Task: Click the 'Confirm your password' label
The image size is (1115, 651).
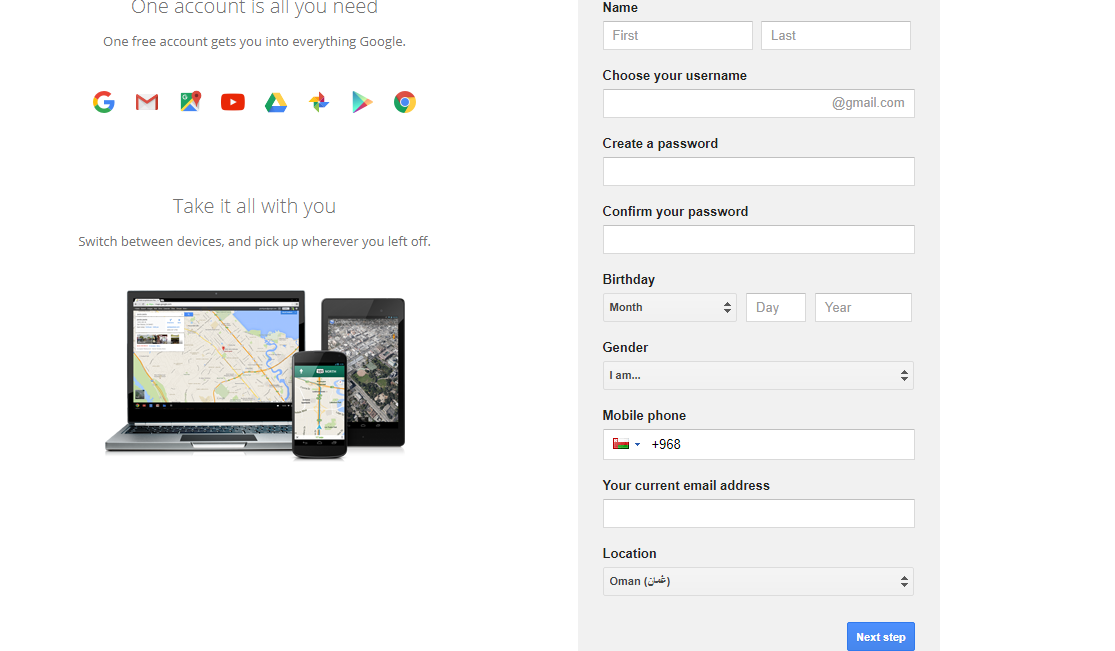Action: pyautogui.click(x=675, y=211)
